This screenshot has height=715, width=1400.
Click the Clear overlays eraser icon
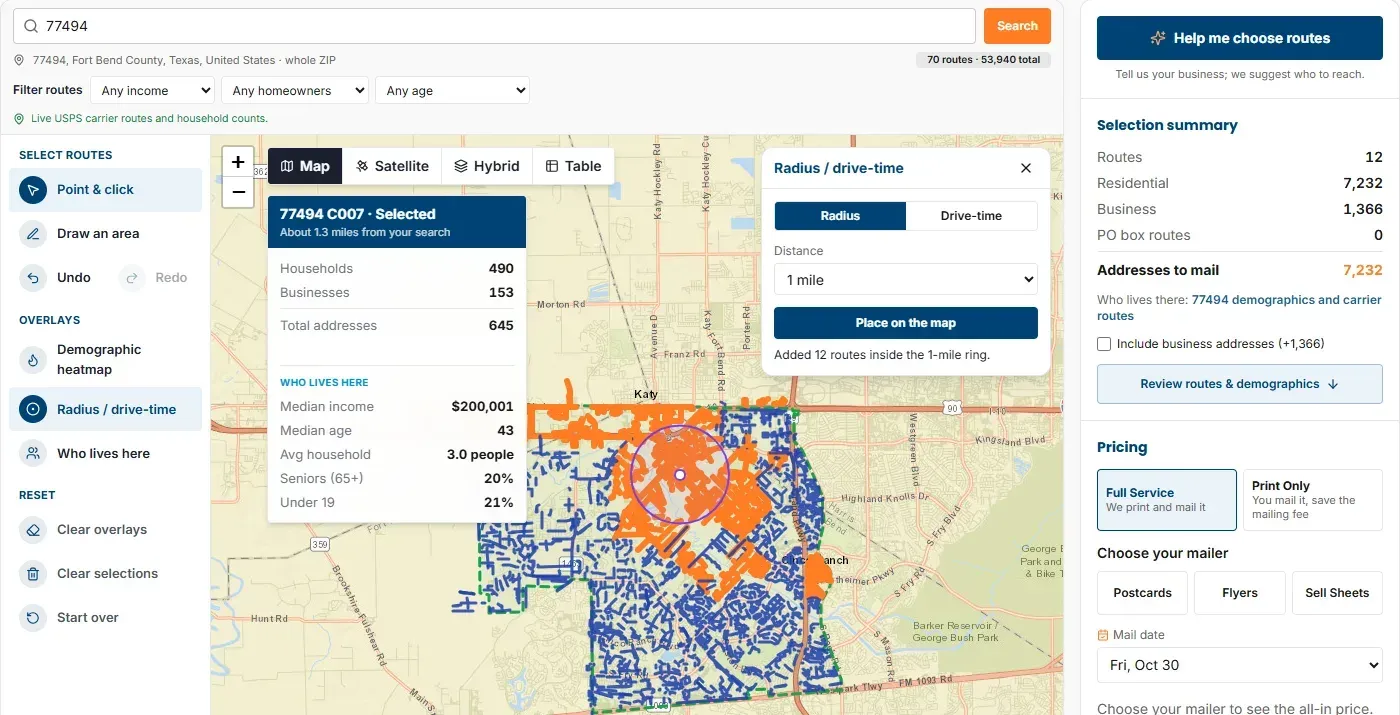coord(33,530)
